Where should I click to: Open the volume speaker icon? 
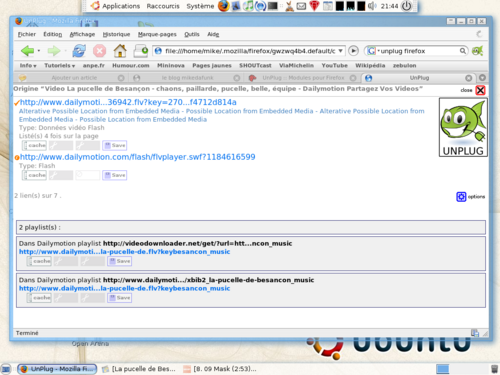pyautogui.click(x=372, y=6)
